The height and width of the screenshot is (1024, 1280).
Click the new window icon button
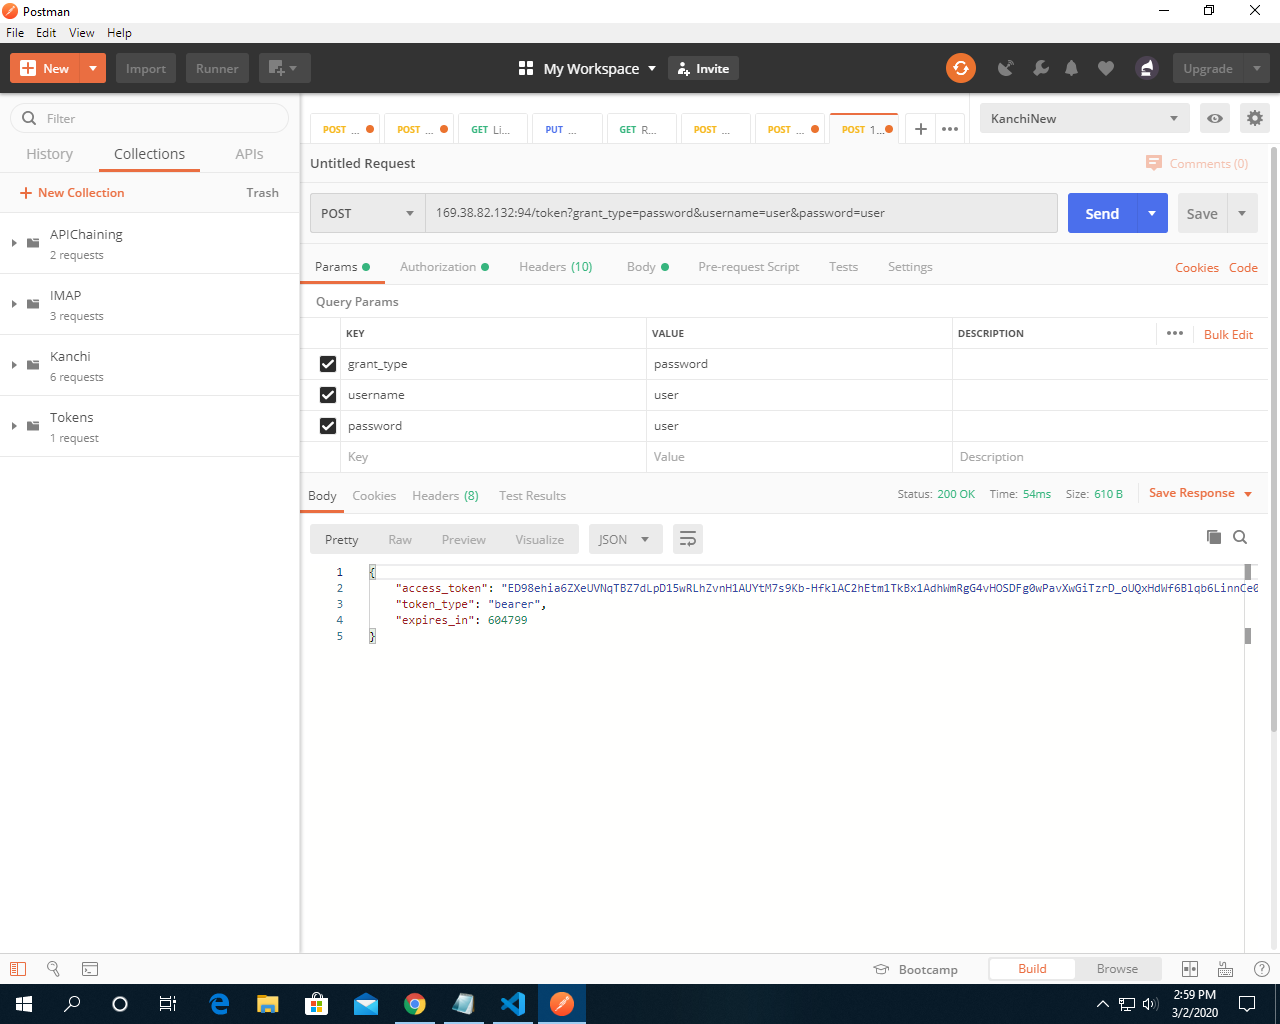[x=284, y=68]
